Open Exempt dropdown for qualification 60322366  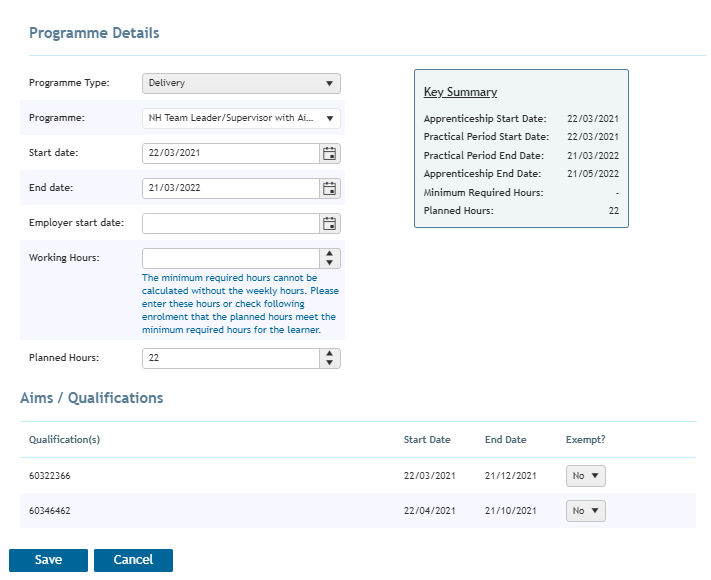pyautogui.click(x=585, y=476)
